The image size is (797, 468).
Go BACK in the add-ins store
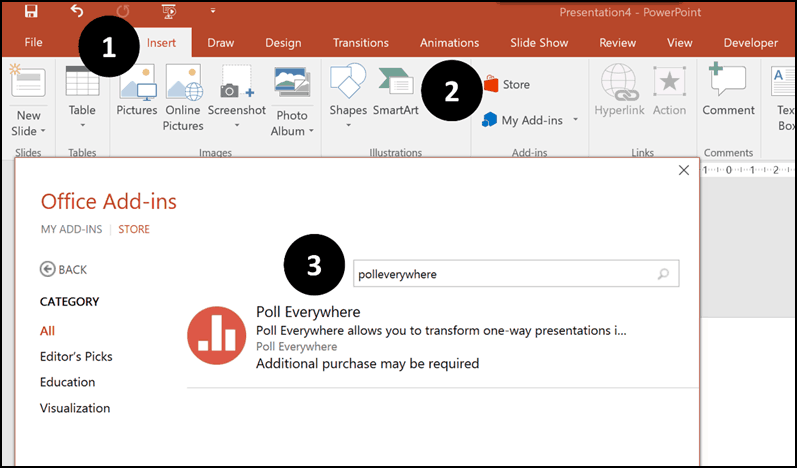tap(64, 269)
